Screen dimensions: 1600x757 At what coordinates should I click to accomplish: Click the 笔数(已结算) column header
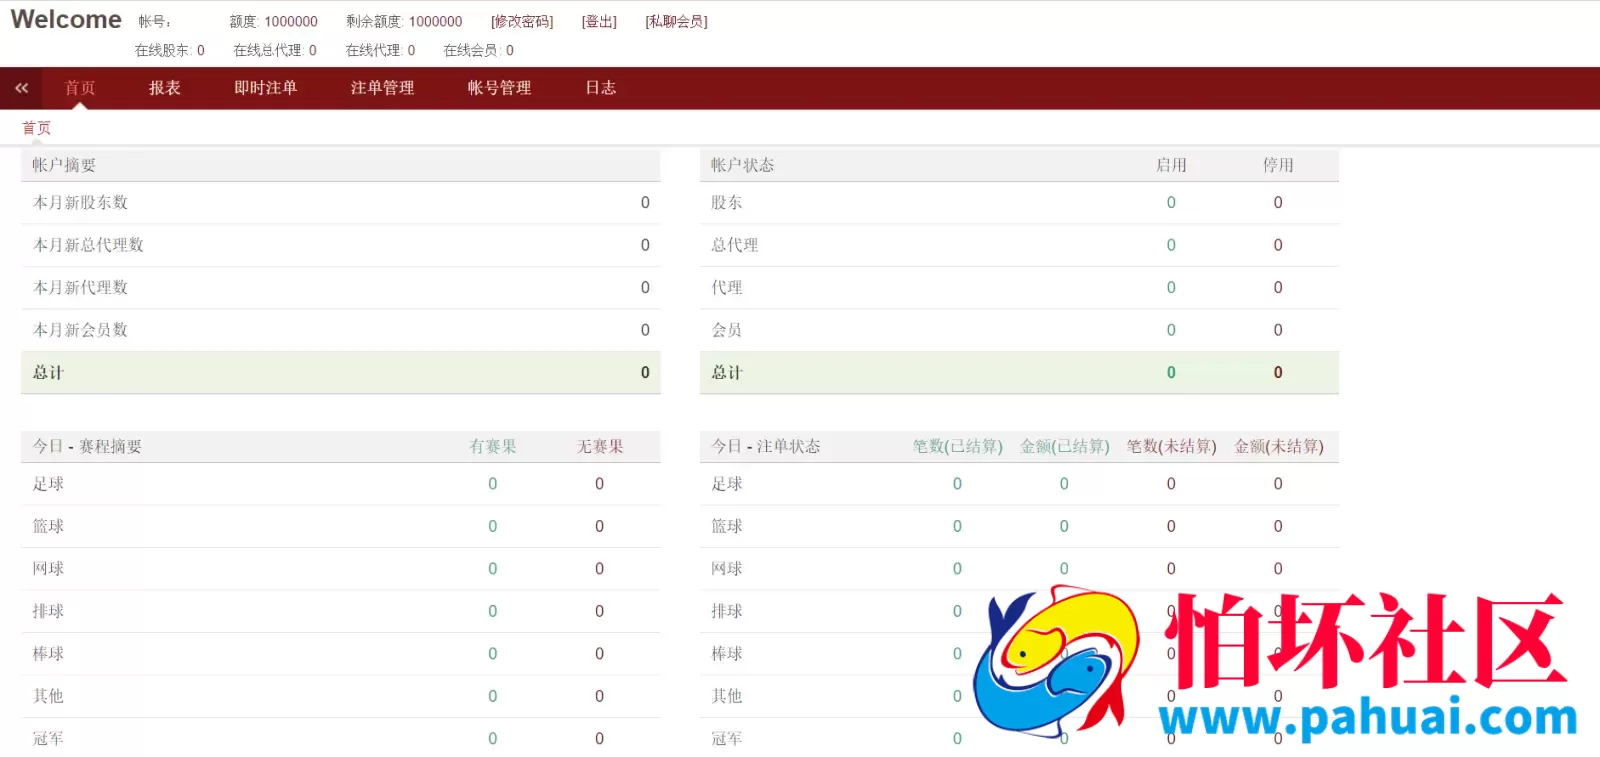coord(957,446)
